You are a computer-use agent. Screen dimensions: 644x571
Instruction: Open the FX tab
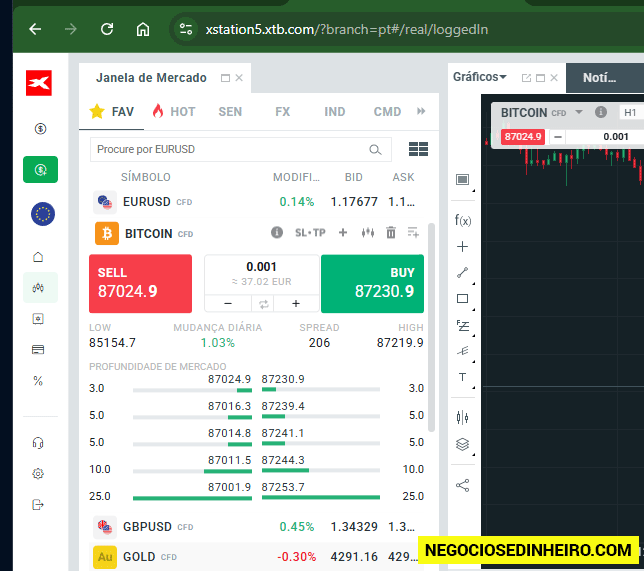coord(283,112)
